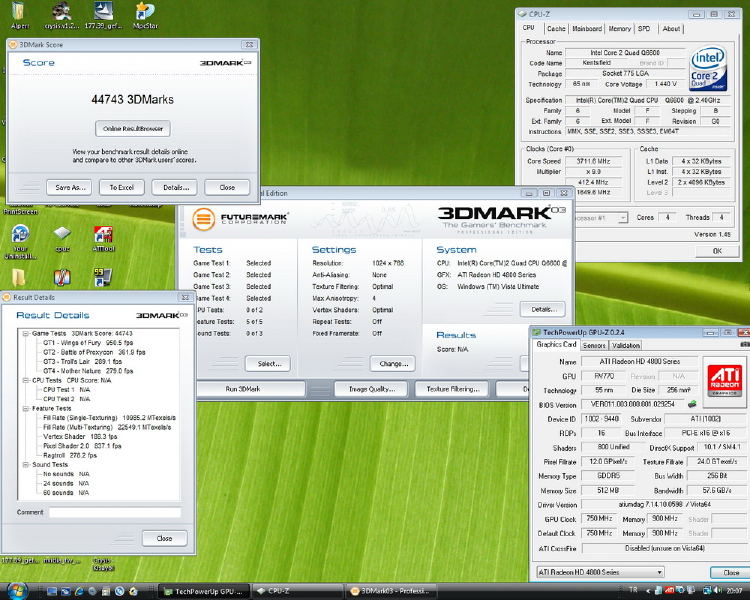
Task: Click Close in Result Details window
Action: pos(165,538)
